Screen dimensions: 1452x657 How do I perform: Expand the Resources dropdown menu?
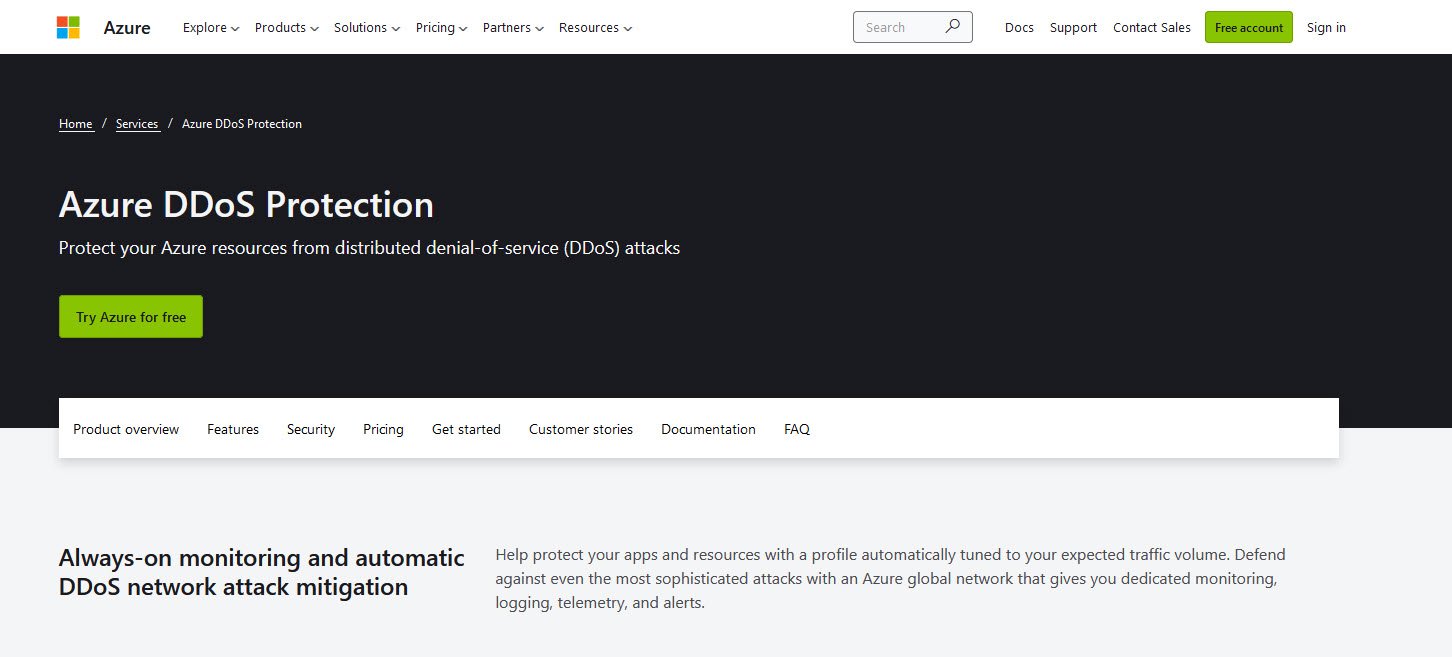595,28
